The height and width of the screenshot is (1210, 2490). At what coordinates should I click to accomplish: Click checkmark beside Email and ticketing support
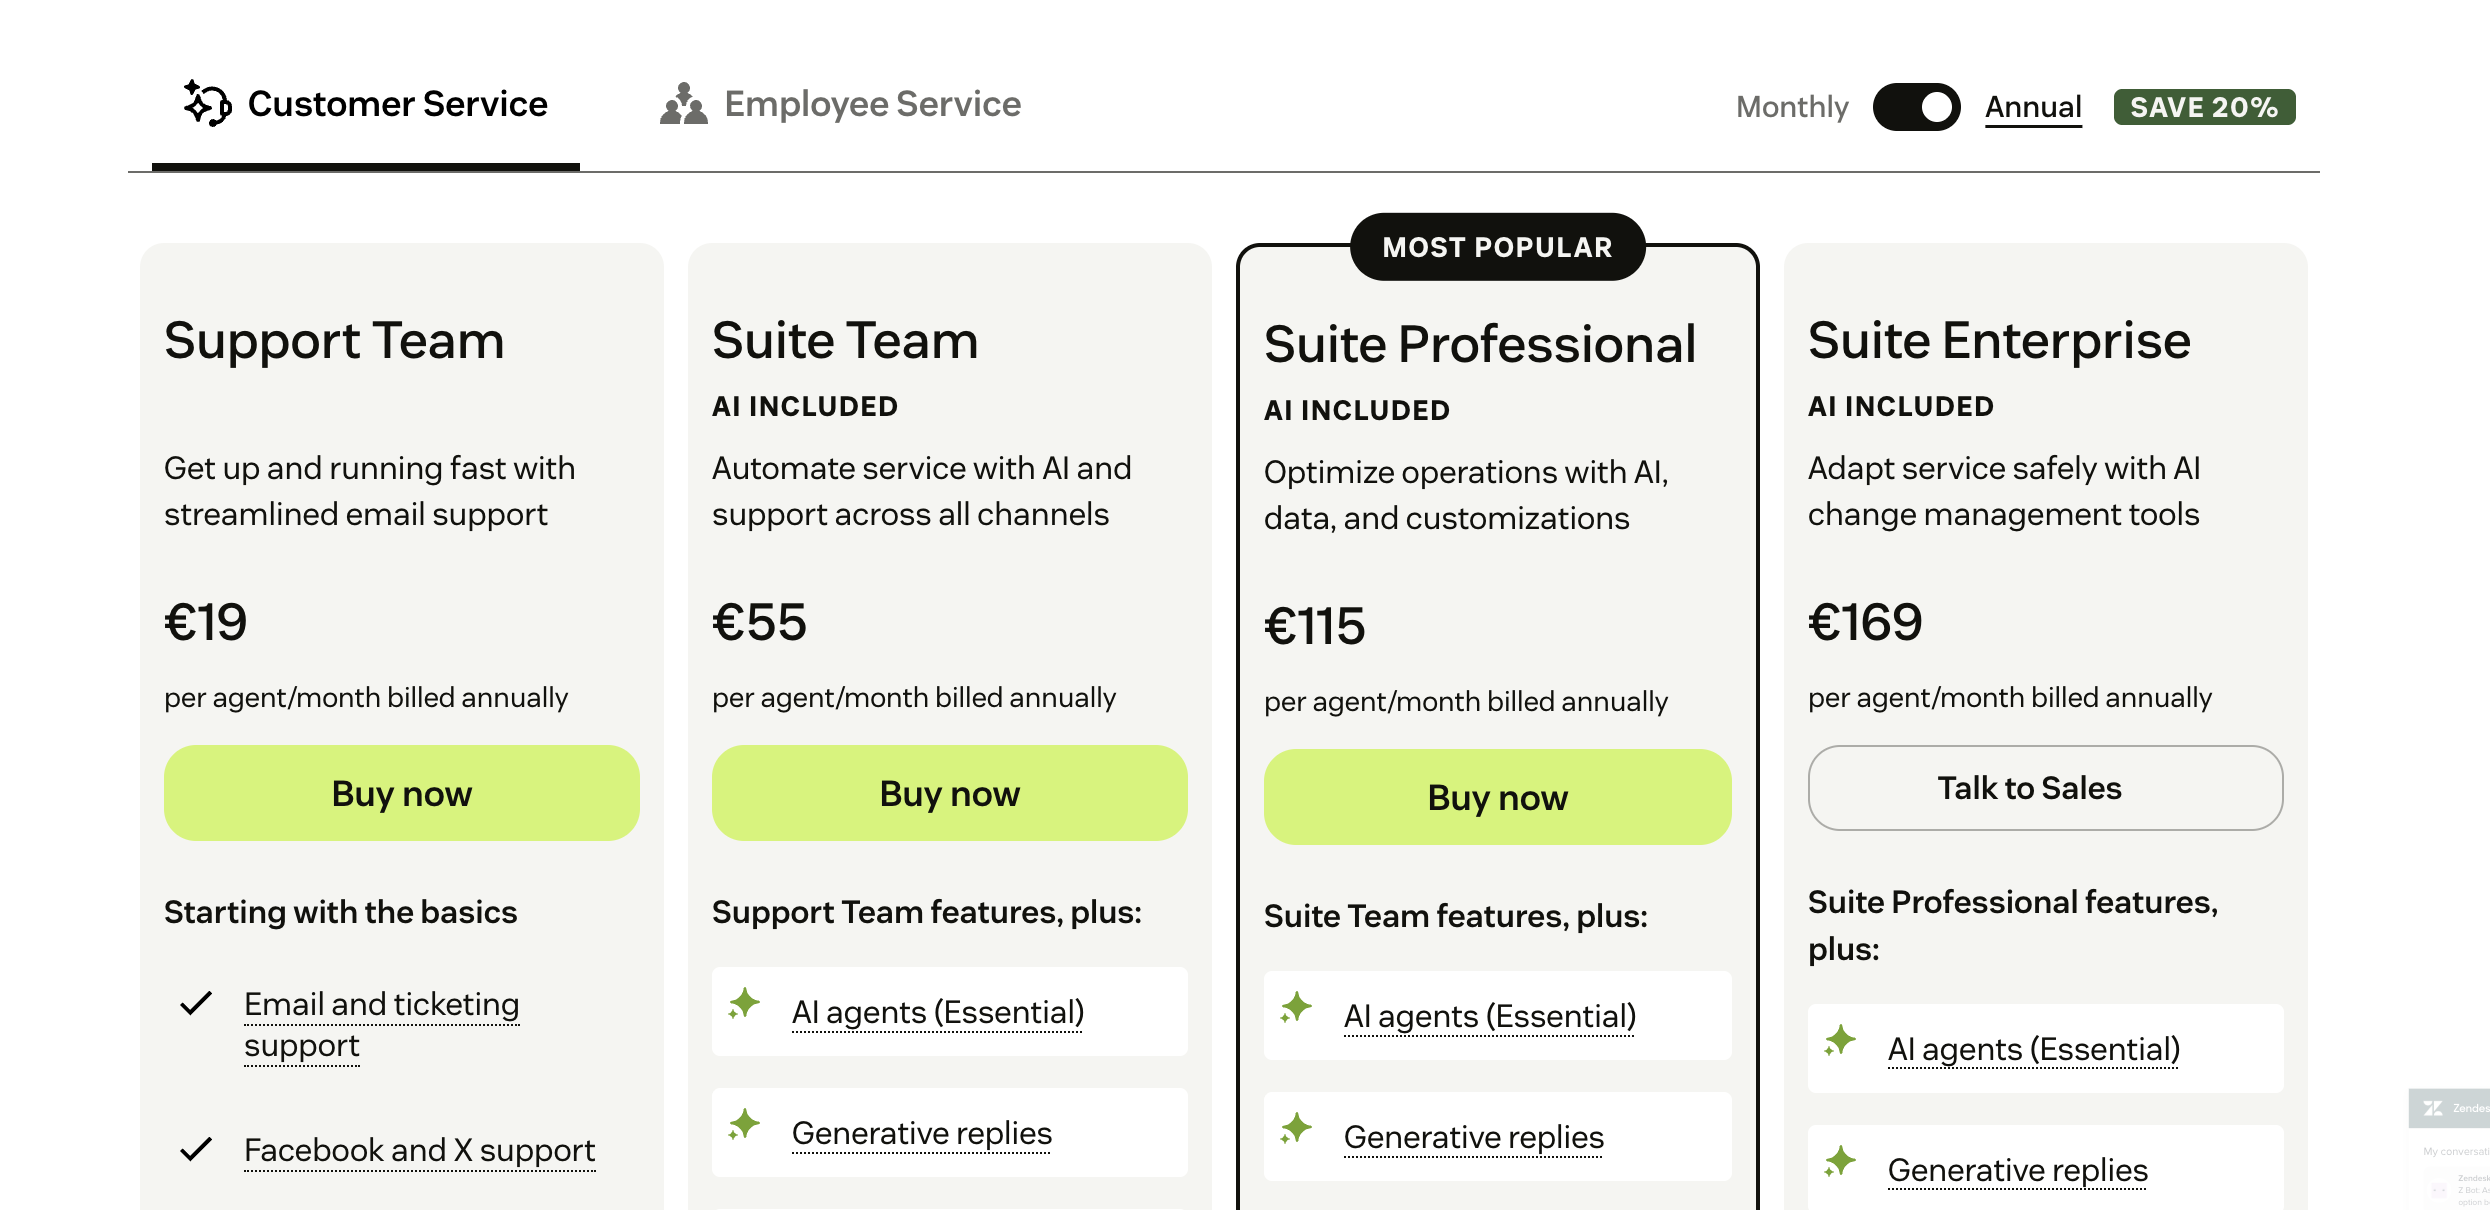pos(196,1004)
